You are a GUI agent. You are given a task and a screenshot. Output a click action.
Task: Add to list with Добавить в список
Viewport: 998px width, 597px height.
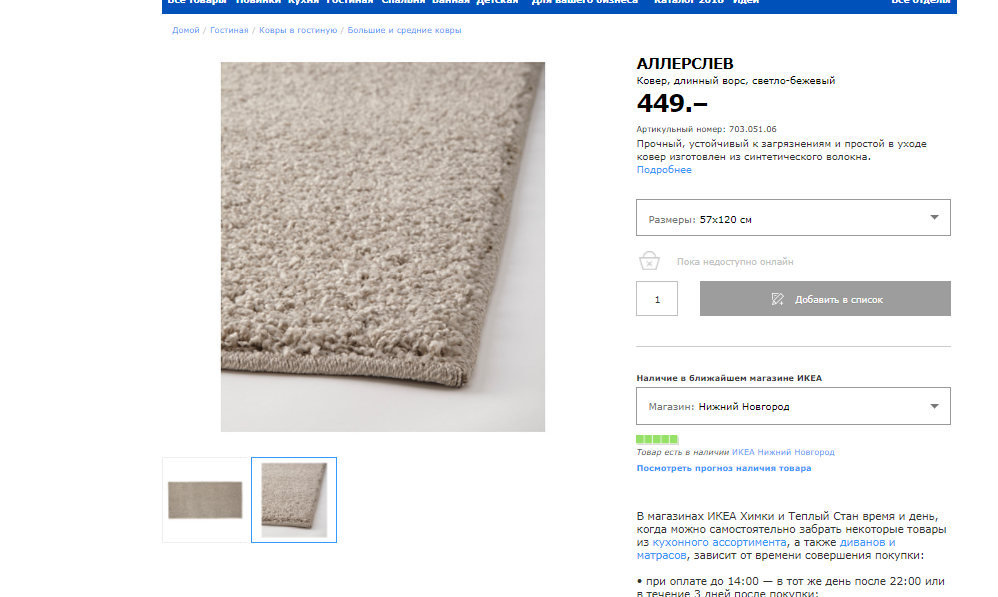click(x=825, y=298)
